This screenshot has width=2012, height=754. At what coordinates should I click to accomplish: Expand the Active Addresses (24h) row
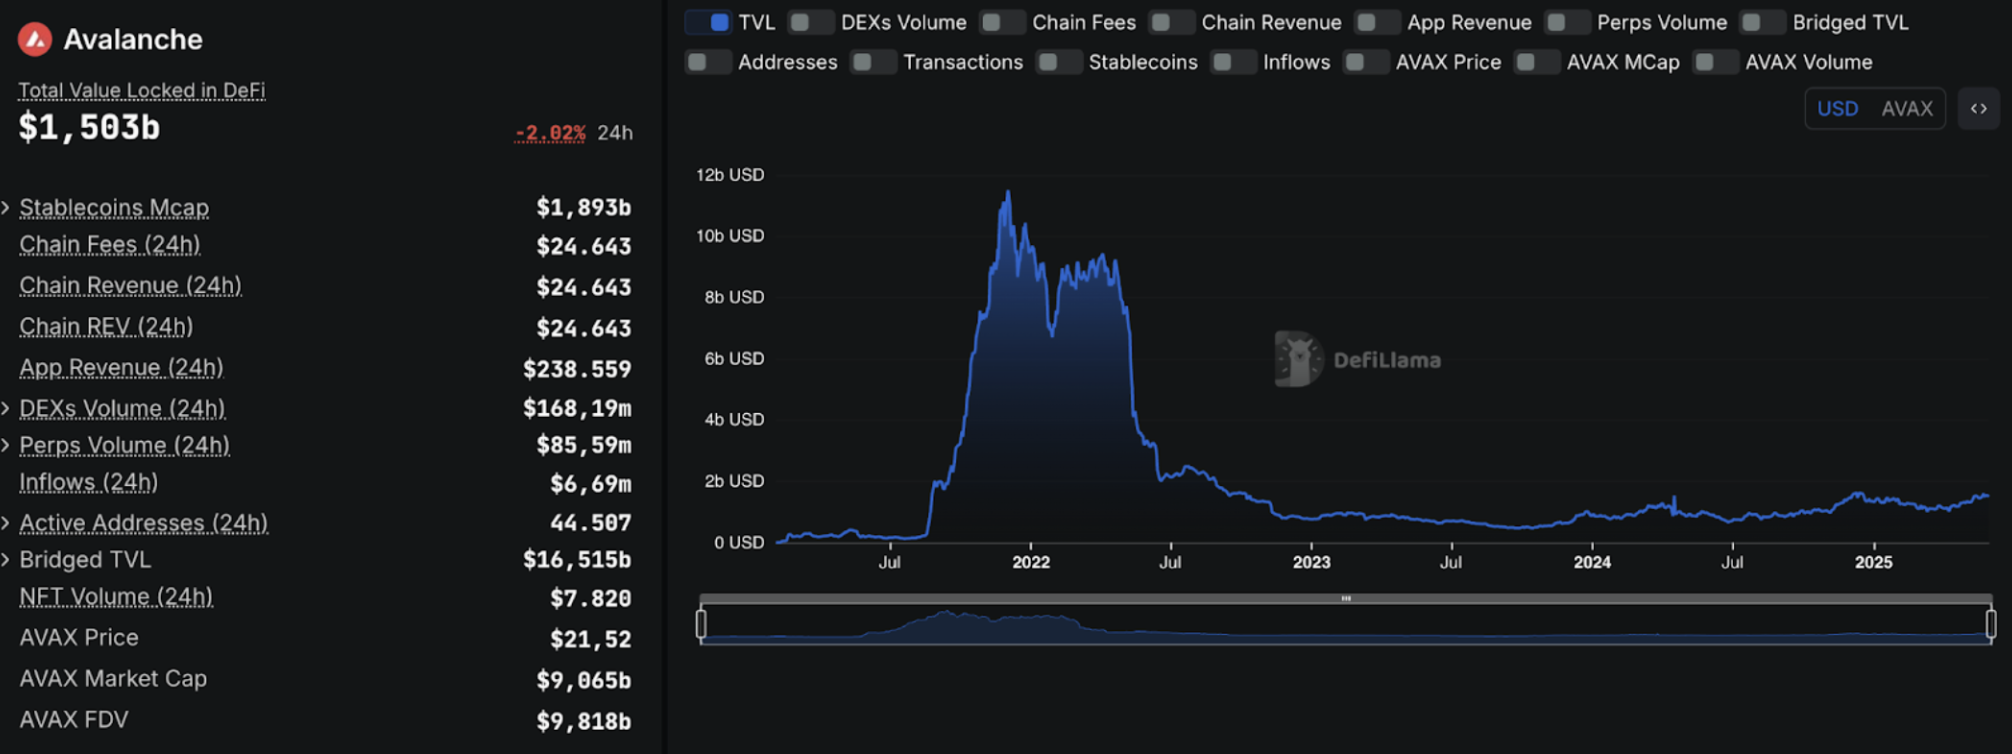coord(6,523)
